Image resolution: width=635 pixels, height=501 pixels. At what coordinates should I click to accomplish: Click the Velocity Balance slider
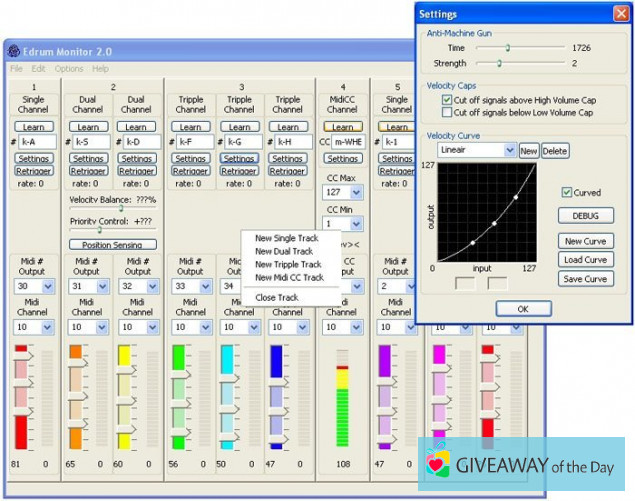pyautogui.click(x=121, y=208)
